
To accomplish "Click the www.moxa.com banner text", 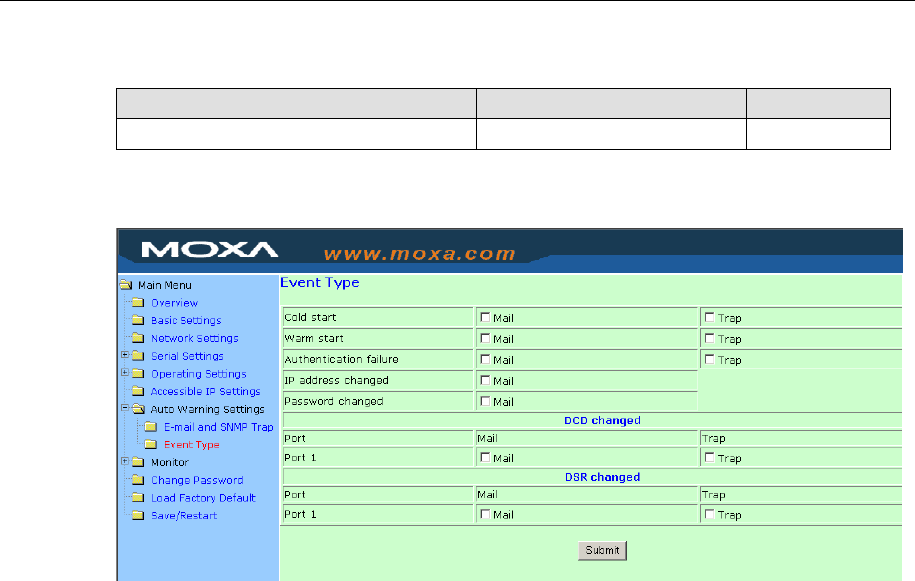I will [x=420, y=254].
